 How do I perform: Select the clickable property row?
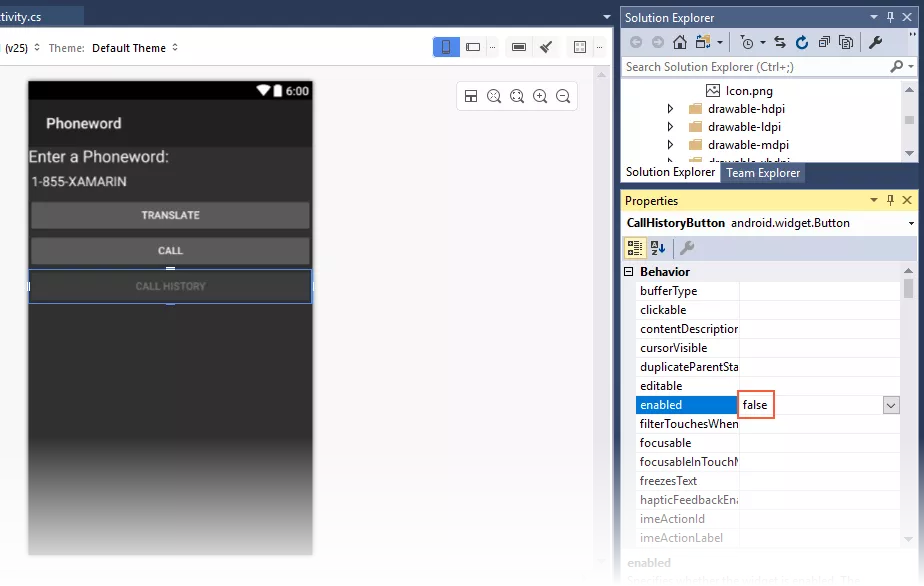(x=767, y=310)
